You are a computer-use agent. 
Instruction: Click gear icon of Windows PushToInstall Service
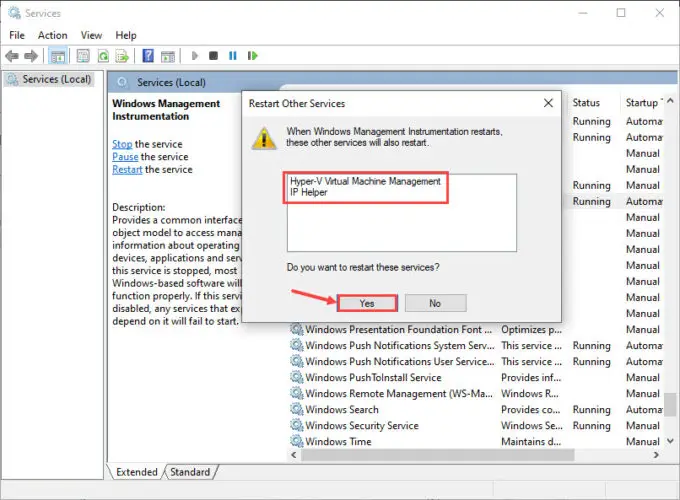[x=297, y=378]
